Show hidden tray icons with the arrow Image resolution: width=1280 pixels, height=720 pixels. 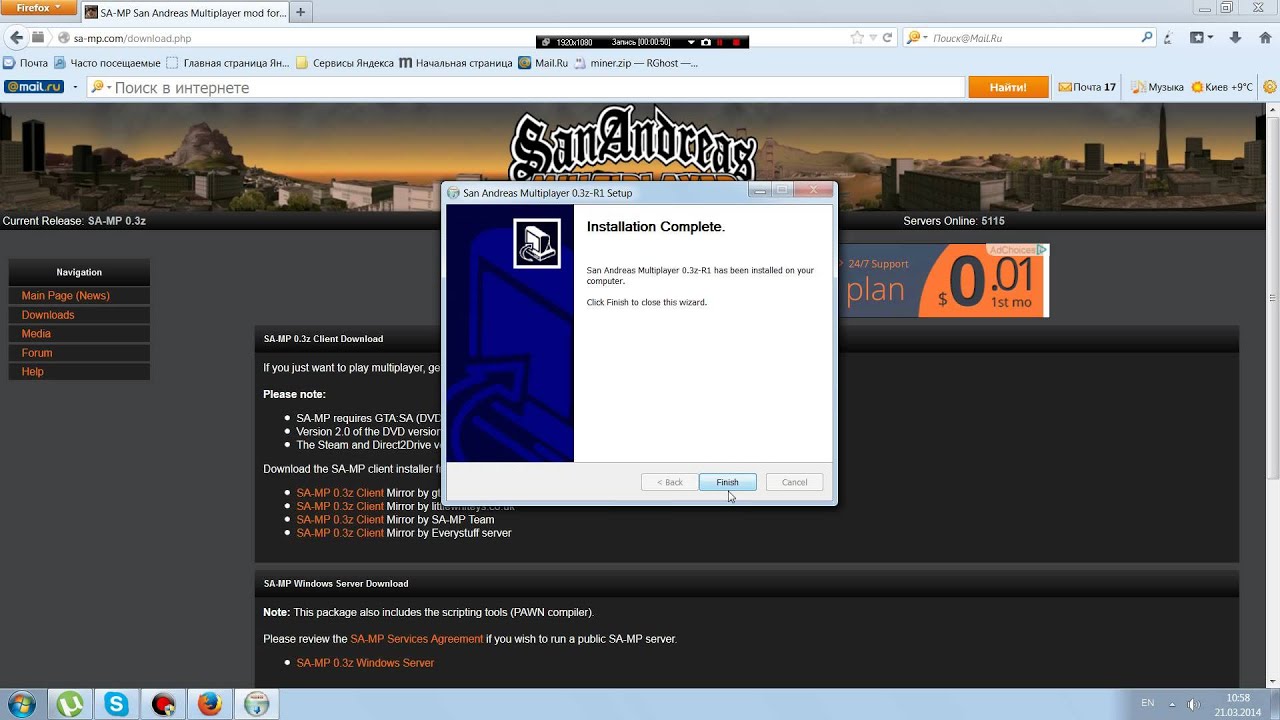tap(1170, 704)
